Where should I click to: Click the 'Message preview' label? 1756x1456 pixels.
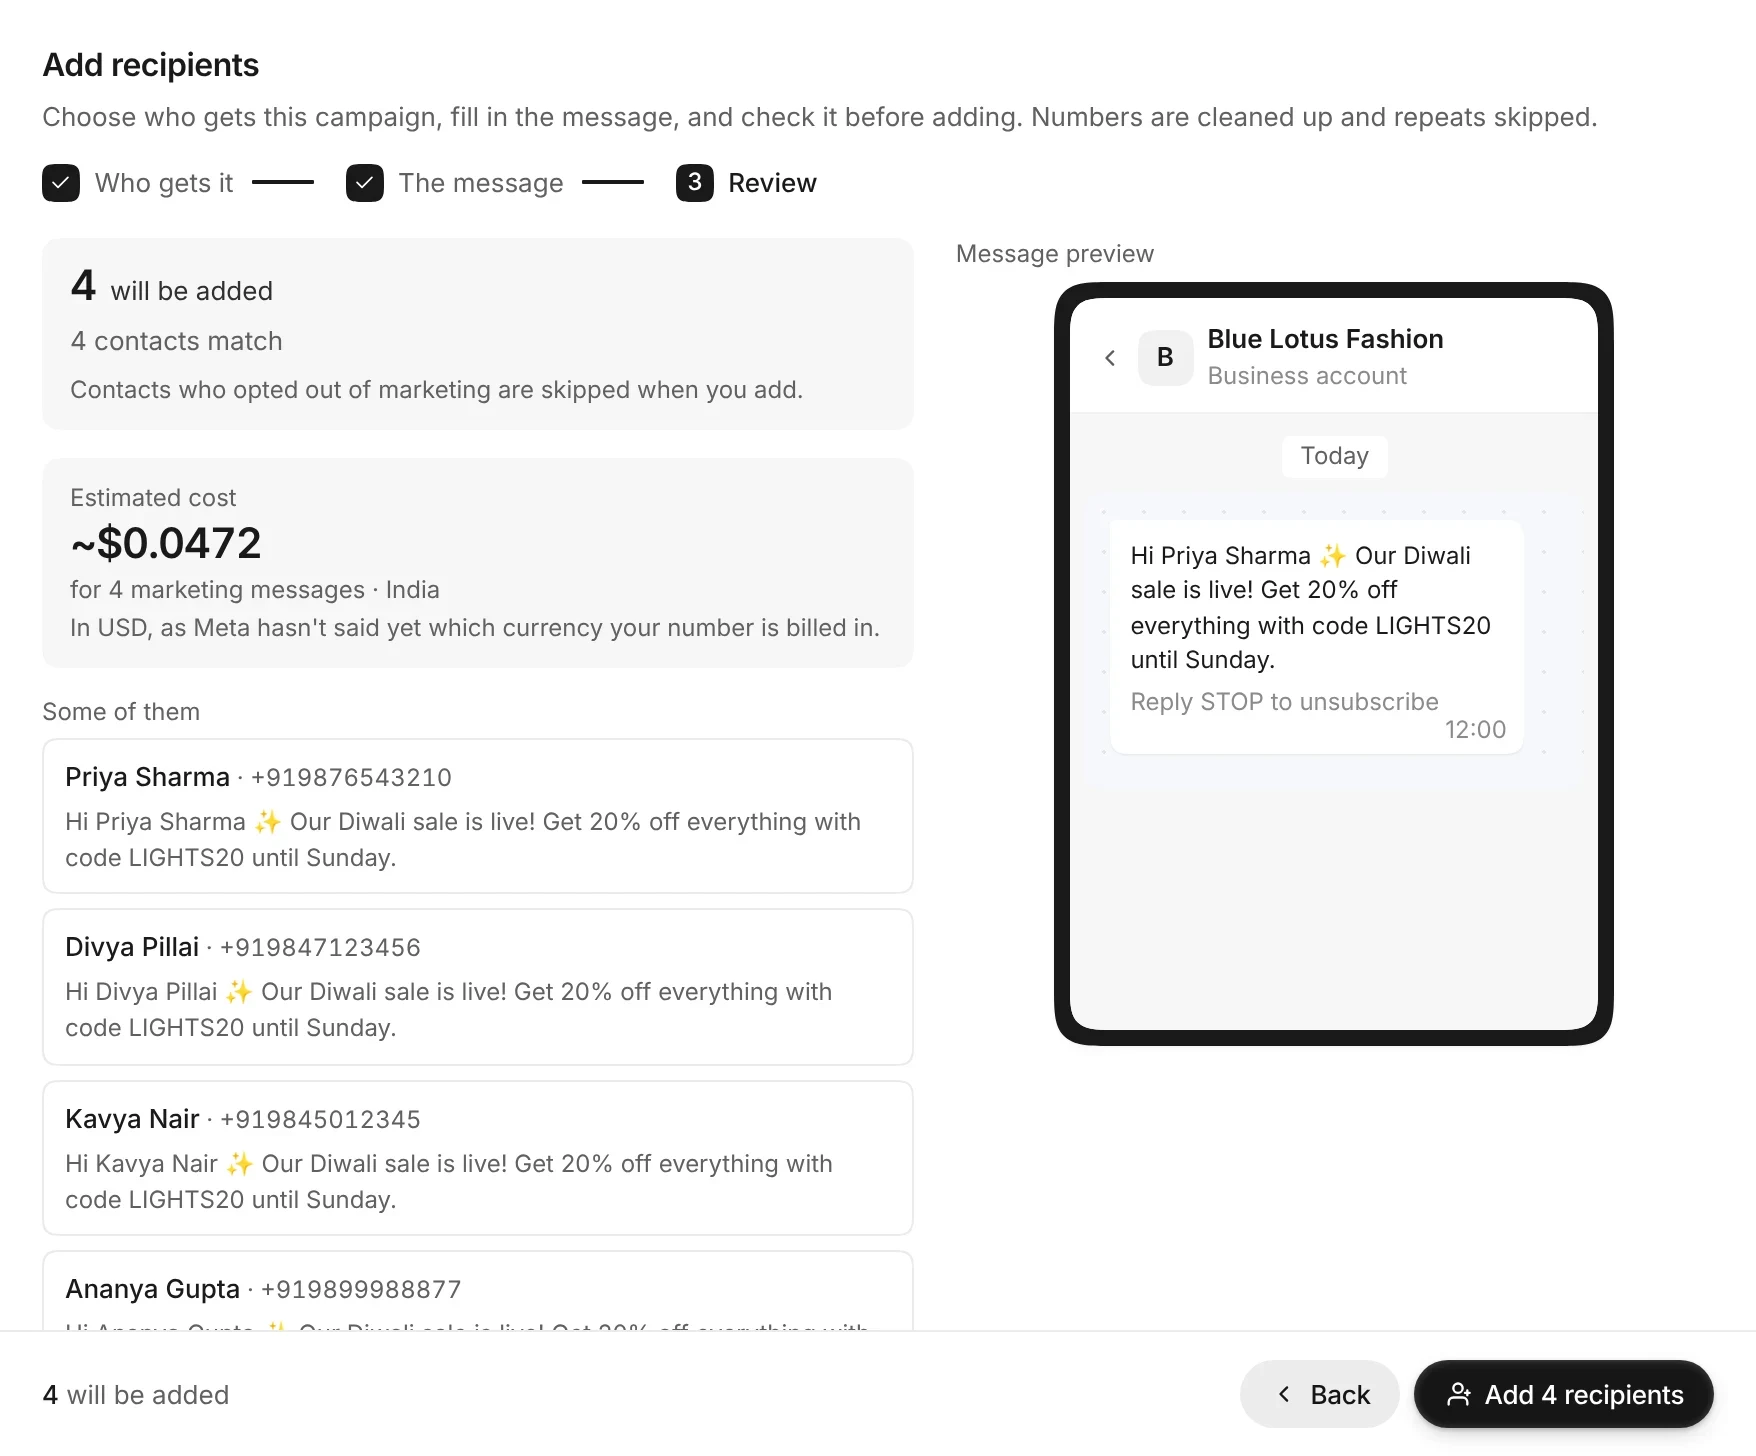pos(1055,254)
